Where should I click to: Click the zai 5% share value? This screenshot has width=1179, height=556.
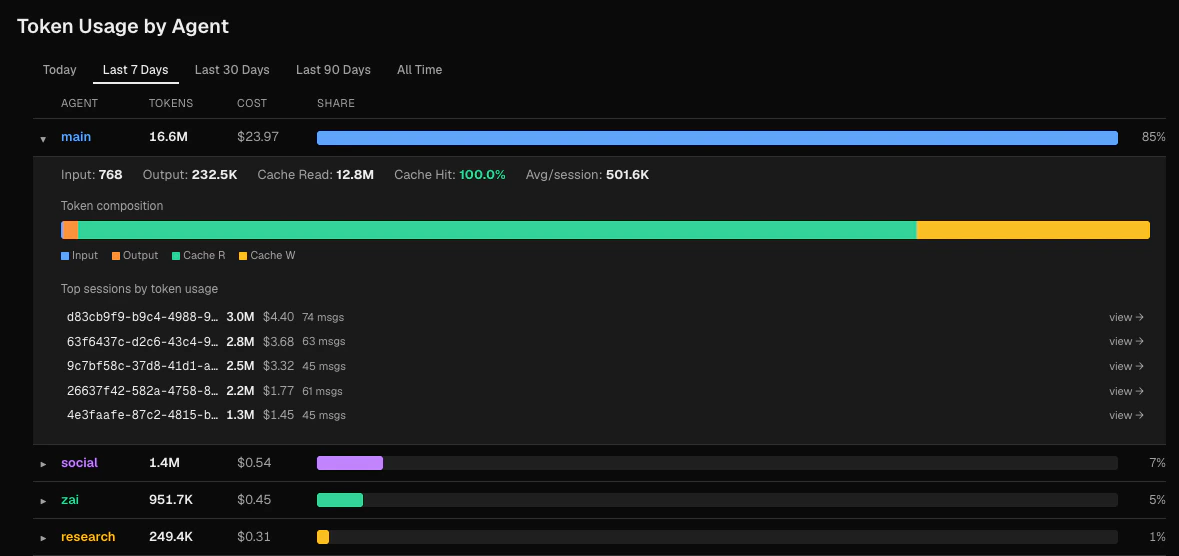1157,500
